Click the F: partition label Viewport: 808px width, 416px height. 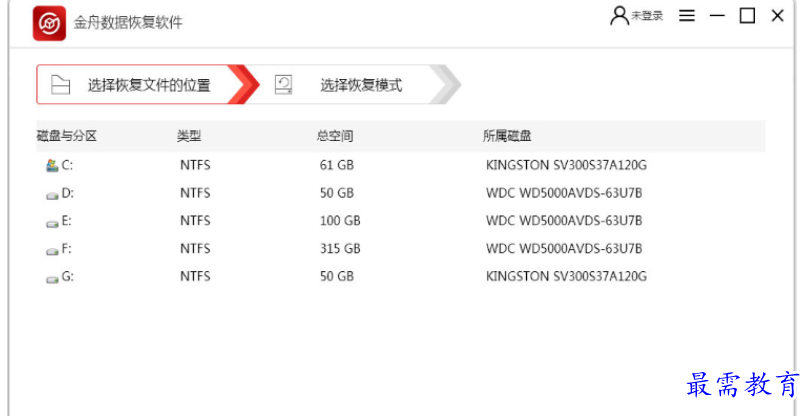[x=66, y=249]
